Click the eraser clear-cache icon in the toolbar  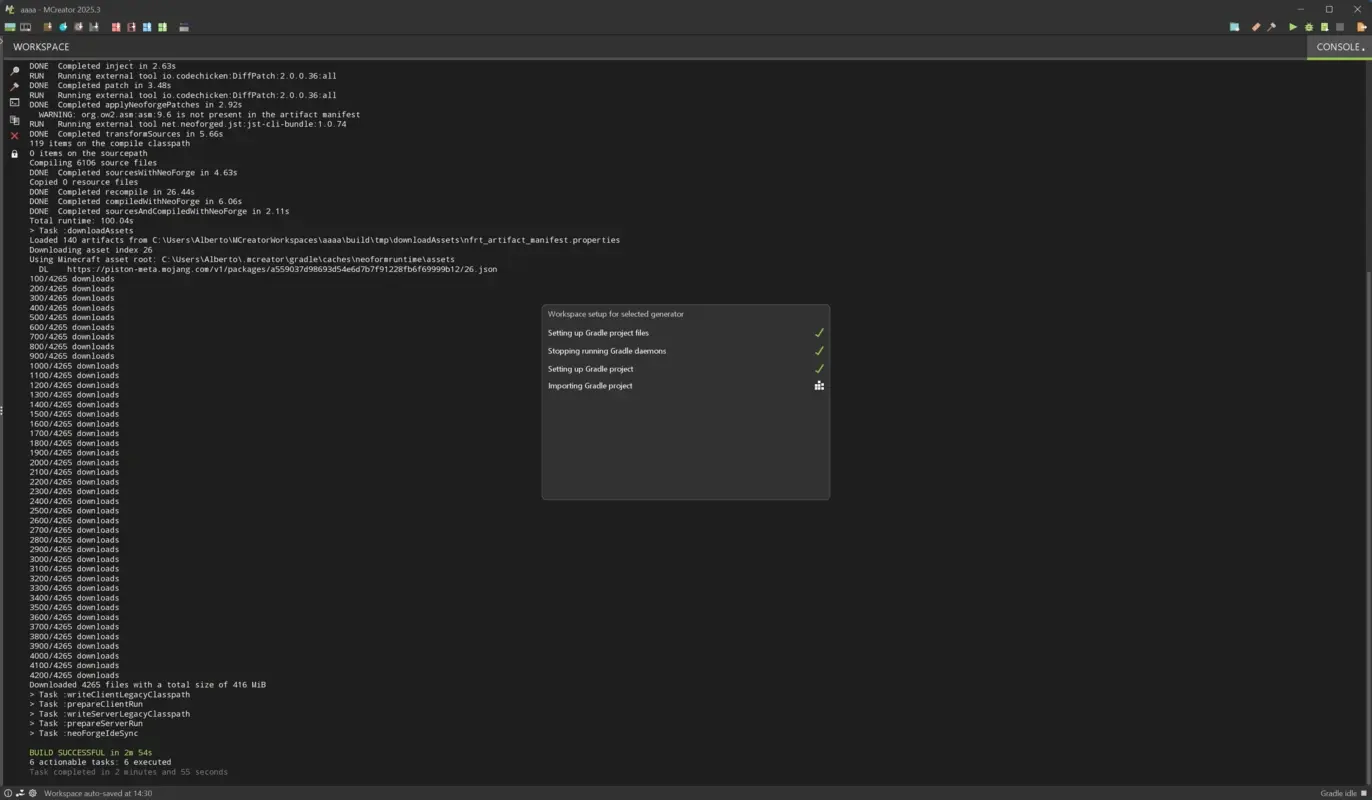[1256, 27]
